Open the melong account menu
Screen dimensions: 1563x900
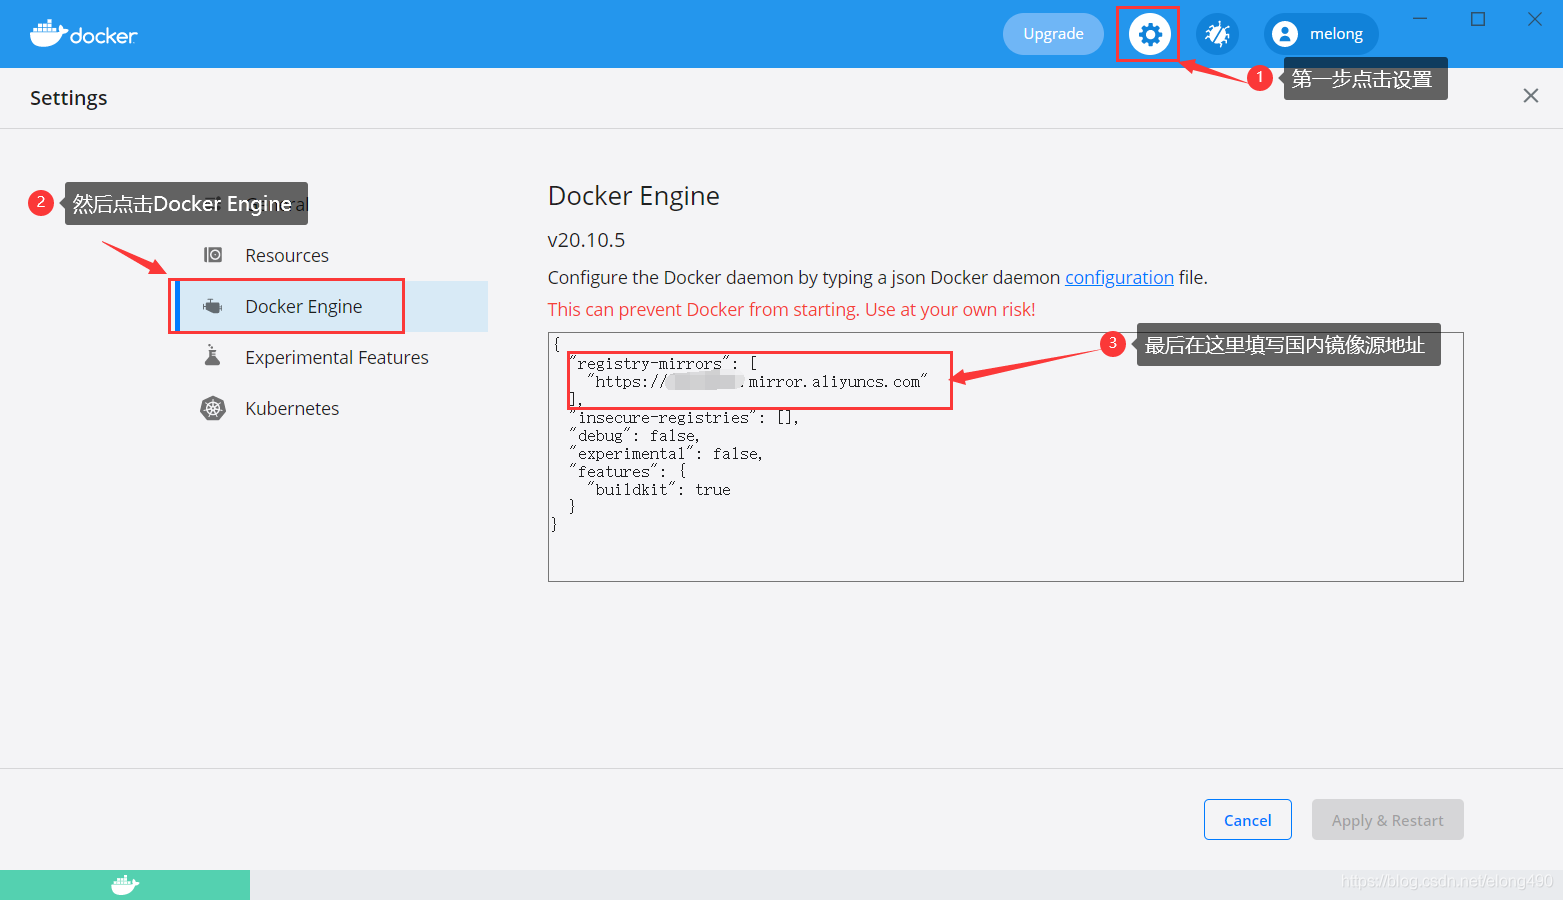pyautogui.click(x=1321, y=34)
